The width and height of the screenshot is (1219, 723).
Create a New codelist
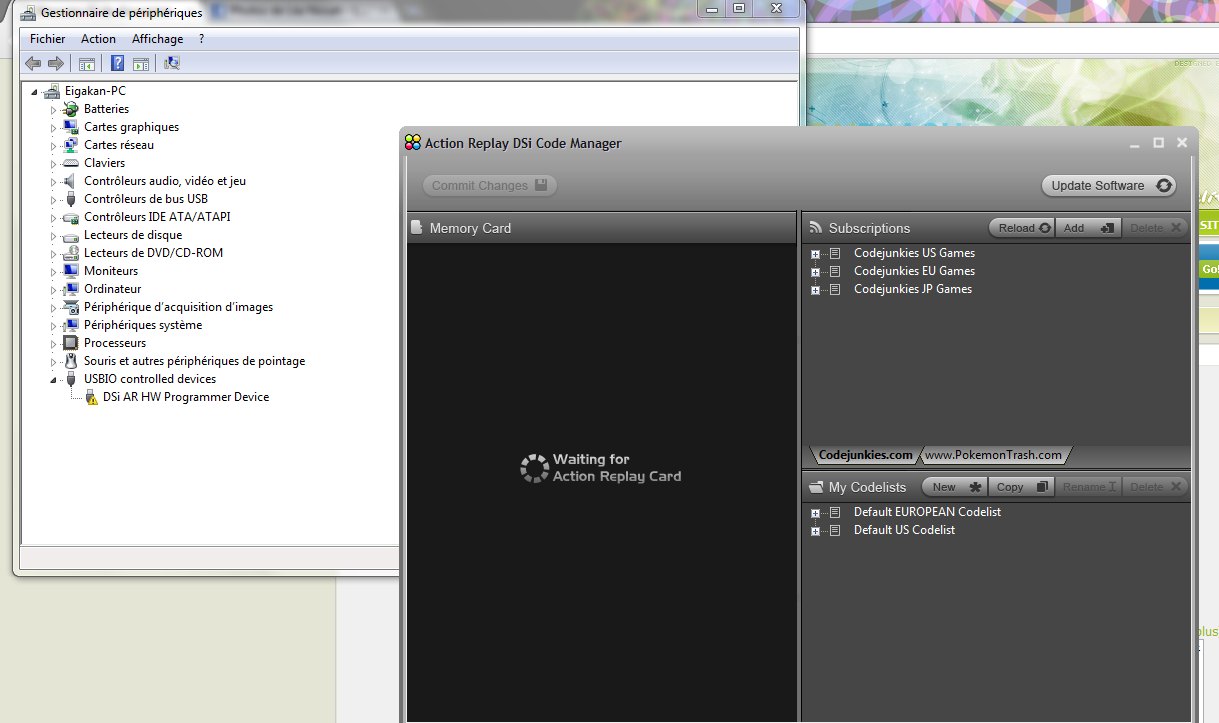click(954, 487)
